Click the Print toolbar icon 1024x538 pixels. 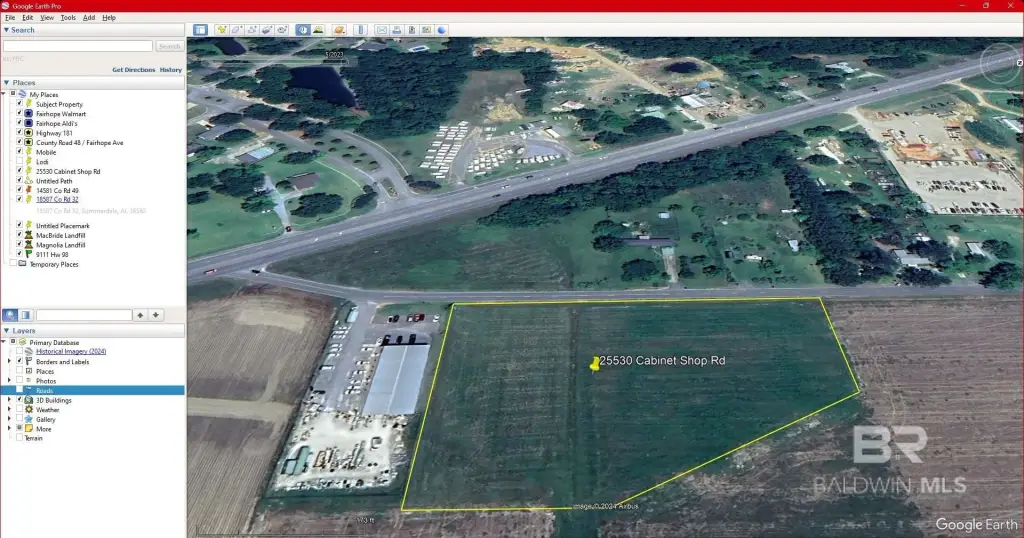396,30
